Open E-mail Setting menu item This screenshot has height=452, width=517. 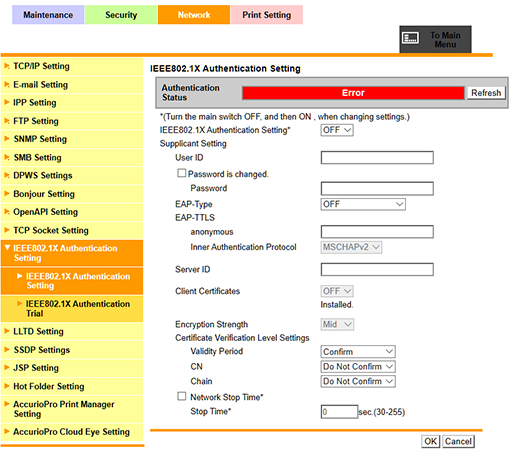[x=72, y=85]
